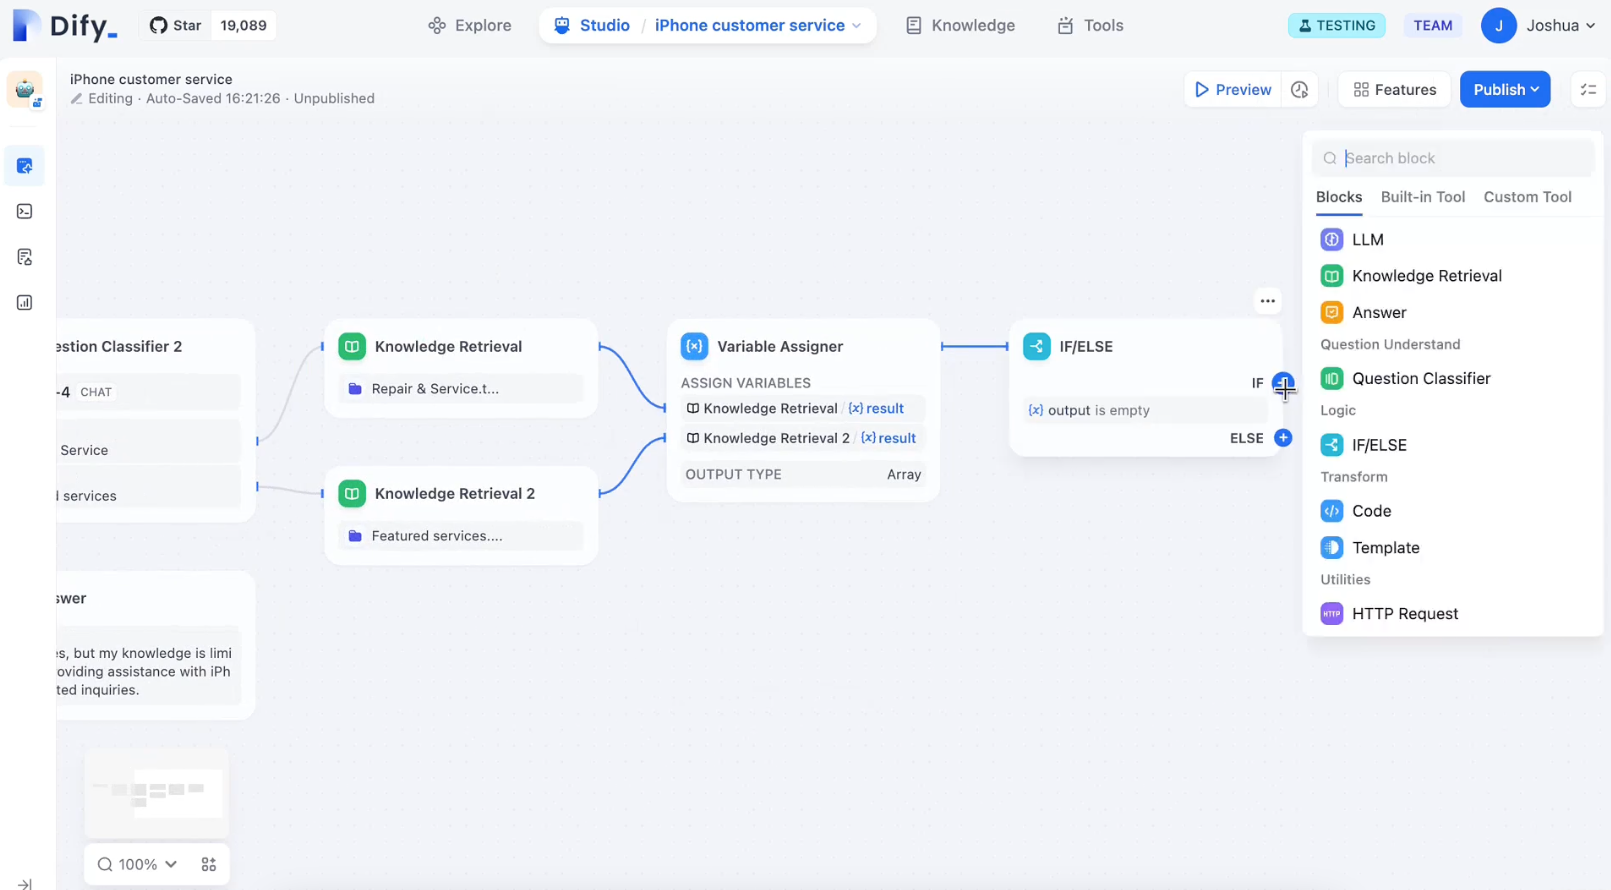Open the Features panel
The height and width of the screenshot is (890, 1611).
pos(1394,90)
